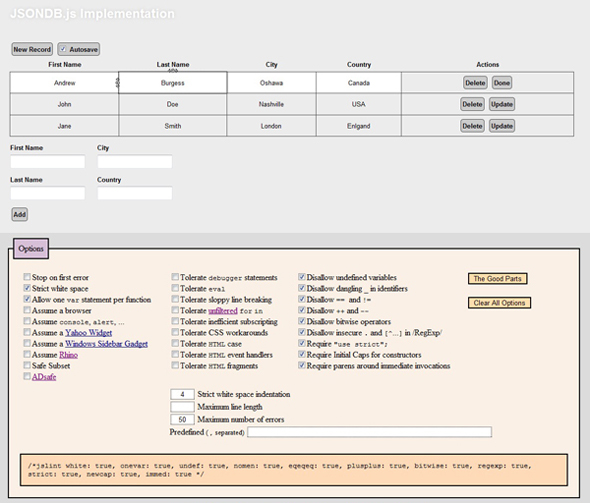Enable Stop on first error
This screenshot has width=590, height=503.
coord(27,277)
